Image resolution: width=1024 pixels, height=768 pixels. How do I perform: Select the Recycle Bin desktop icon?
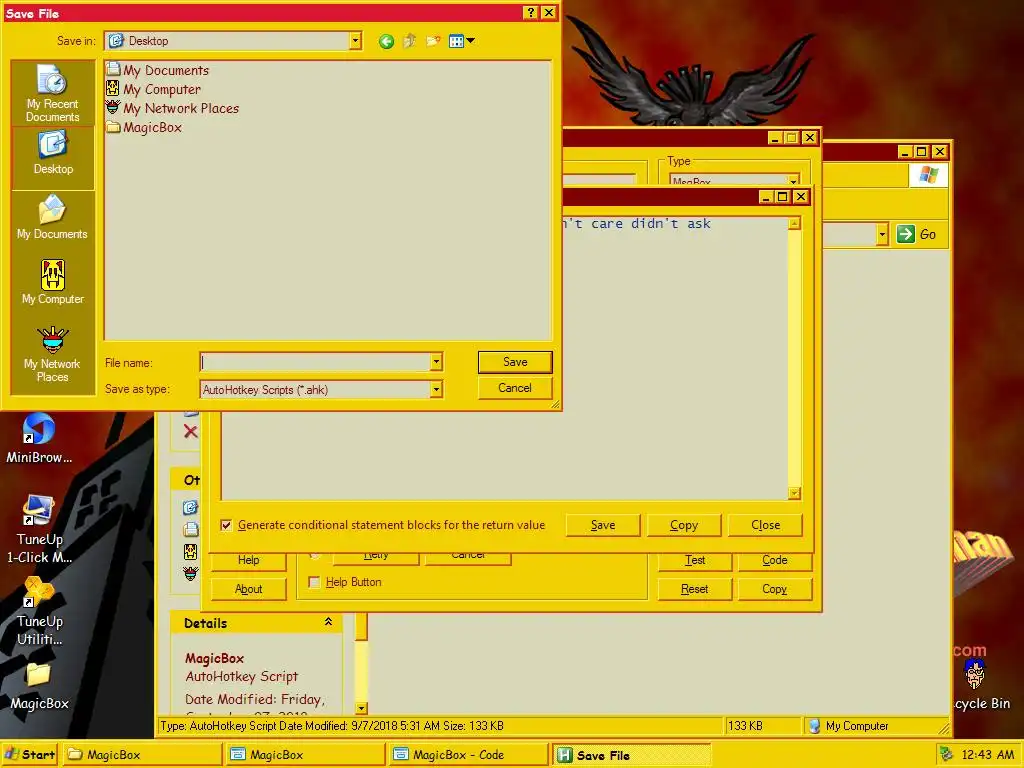(980, 684)
